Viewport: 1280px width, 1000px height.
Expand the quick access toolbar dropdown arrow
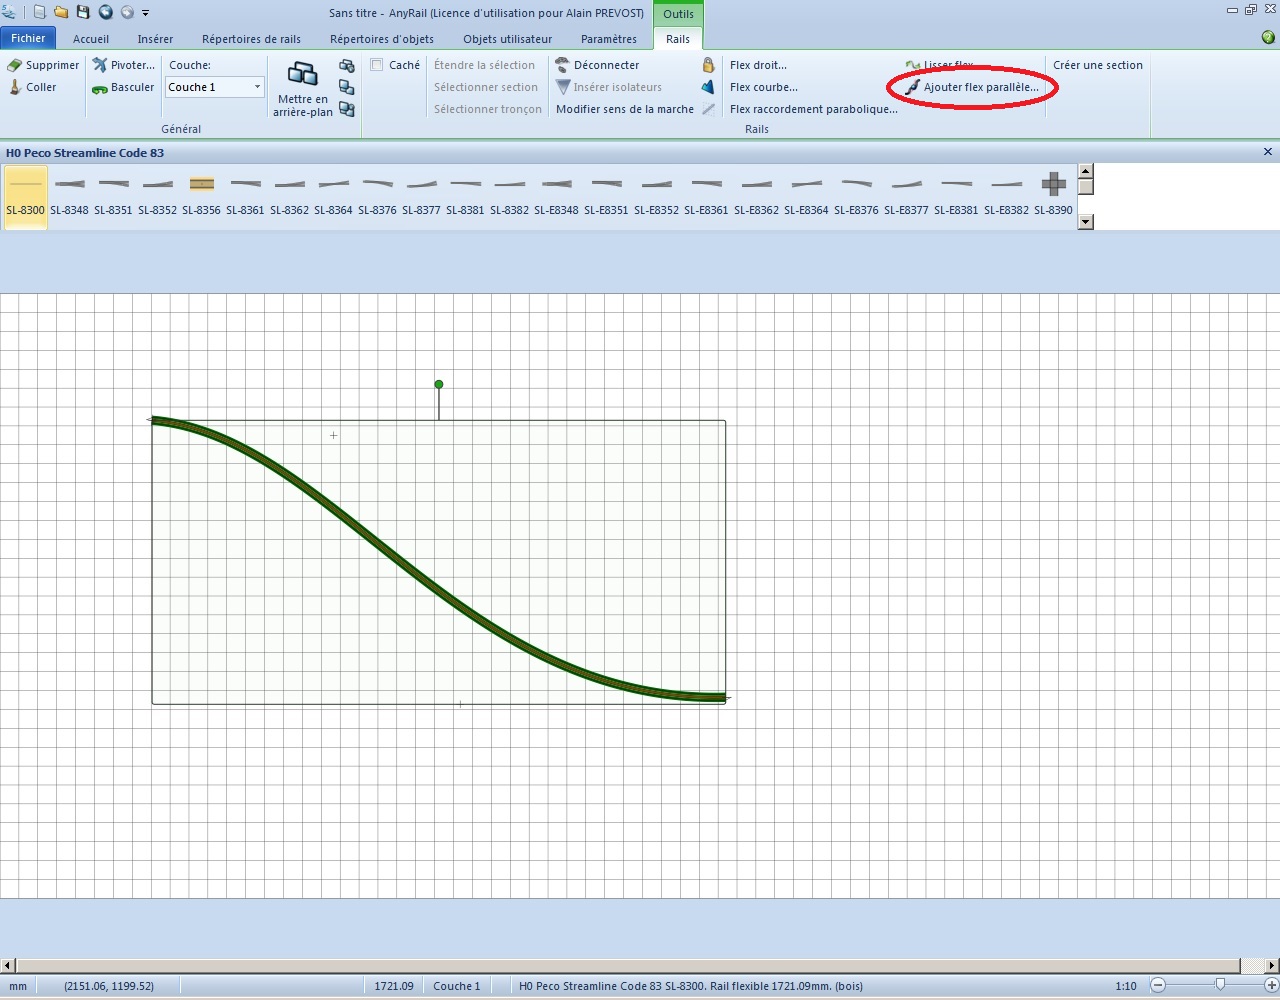click(x=145, y=13)
